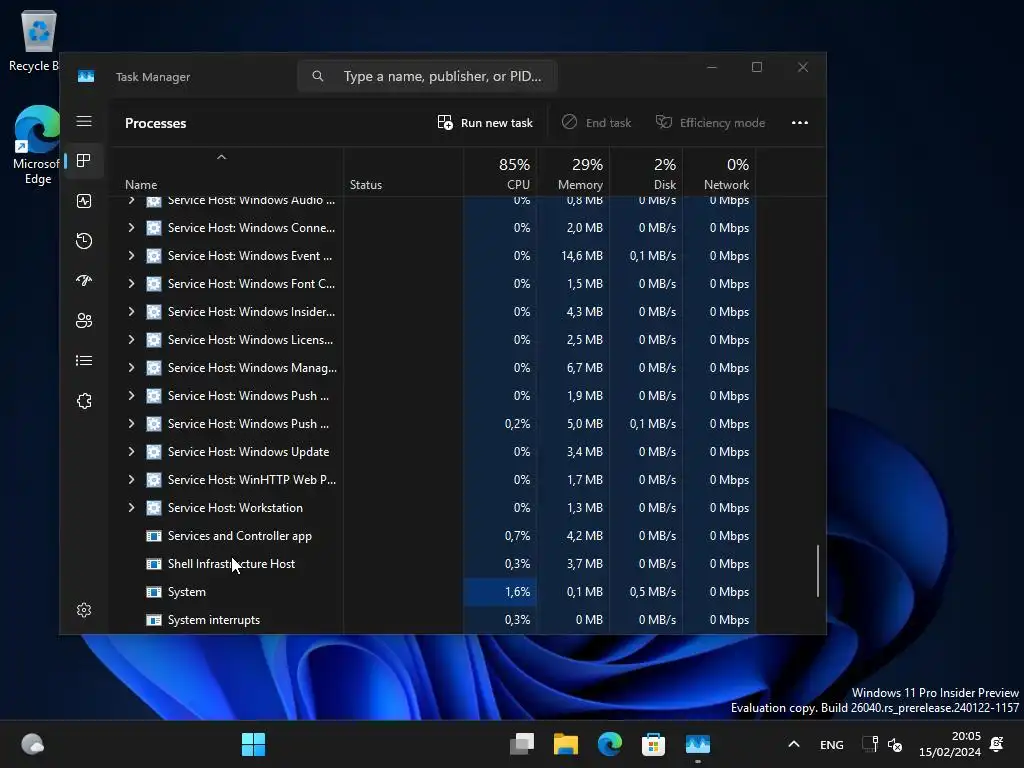Open the Startup apps sidebar icon
The height and width of the screenshot is (768, 1024).
pyautogui.click(x=84, y=281)
